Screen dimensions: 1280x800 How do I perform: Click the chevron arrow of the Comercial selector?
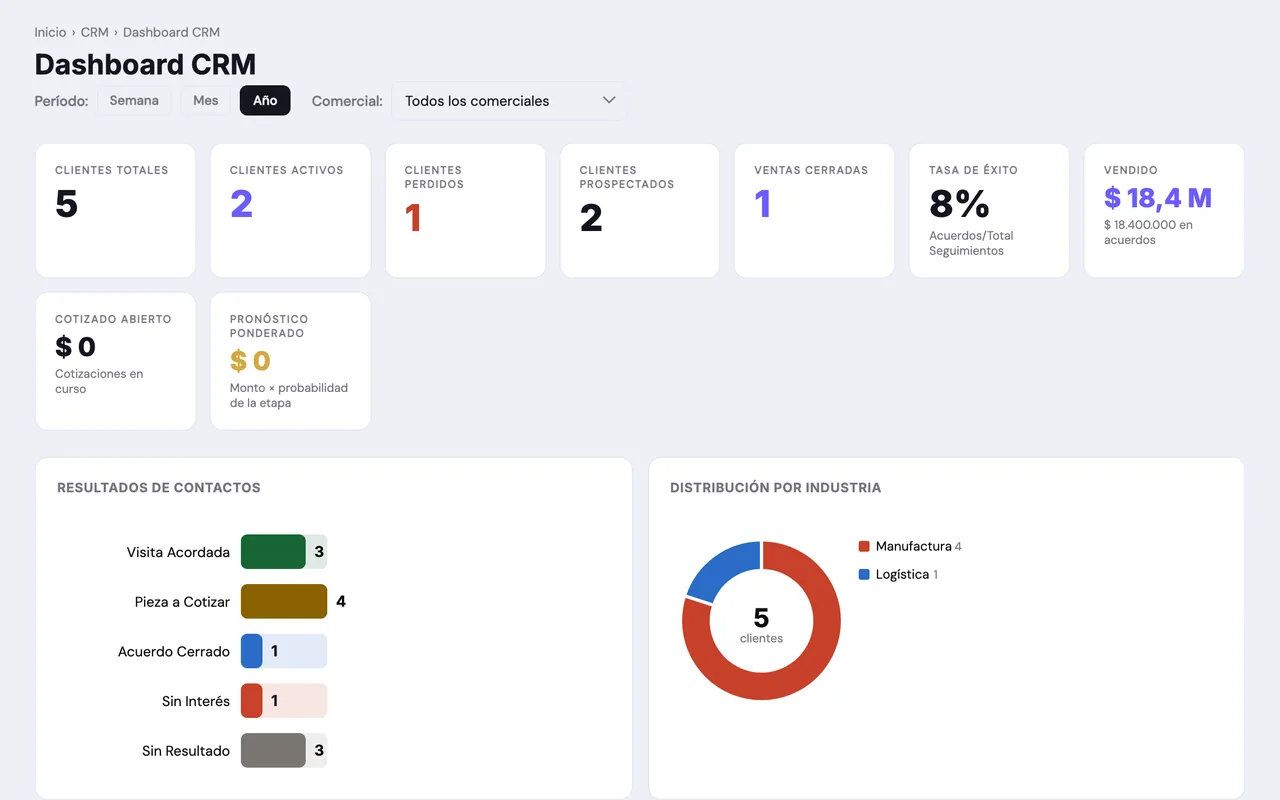[x=609, y=100]
